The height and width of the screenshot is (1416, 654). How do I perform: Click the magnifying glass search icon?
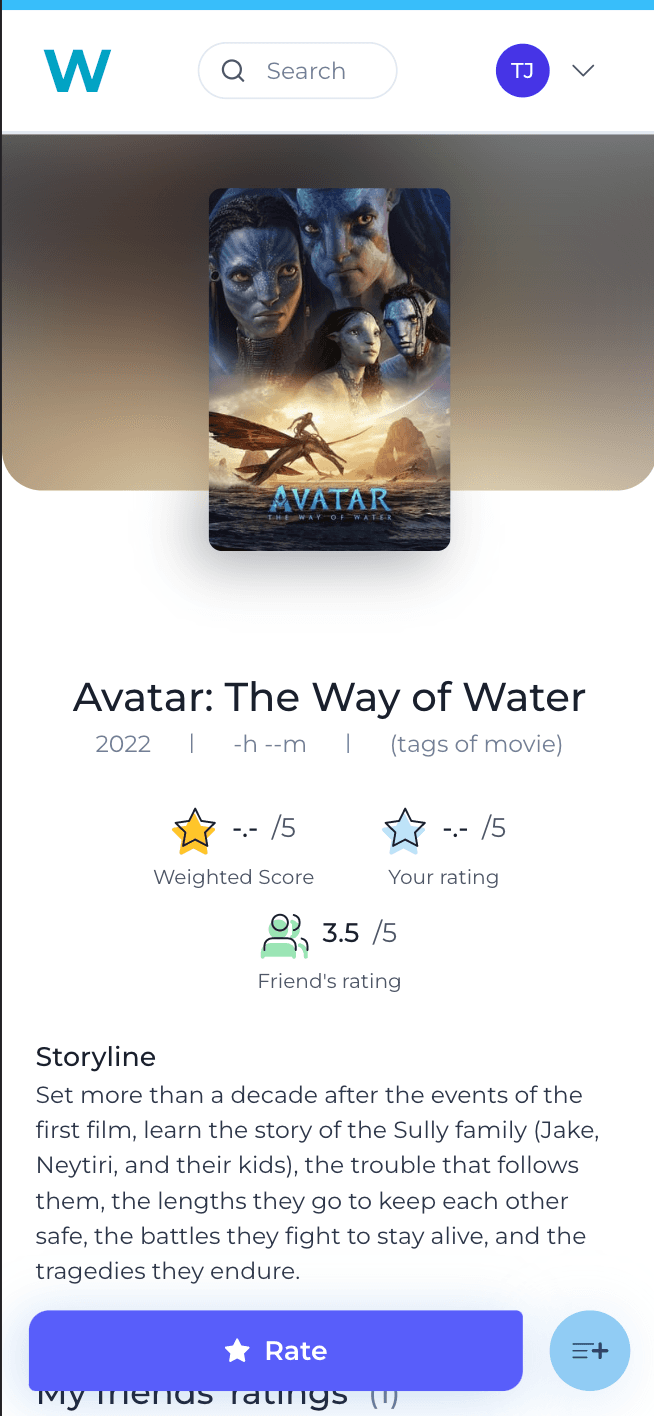pos(233,71)
